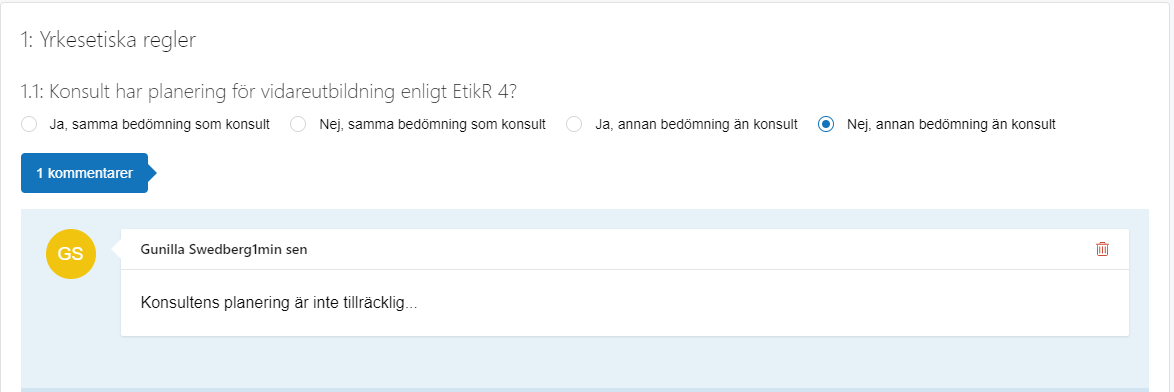This screenshot has width=1174, height=392.
Task: Click label text 'Nej, samma bedömning som konsult'
Action: pos(432,124)
